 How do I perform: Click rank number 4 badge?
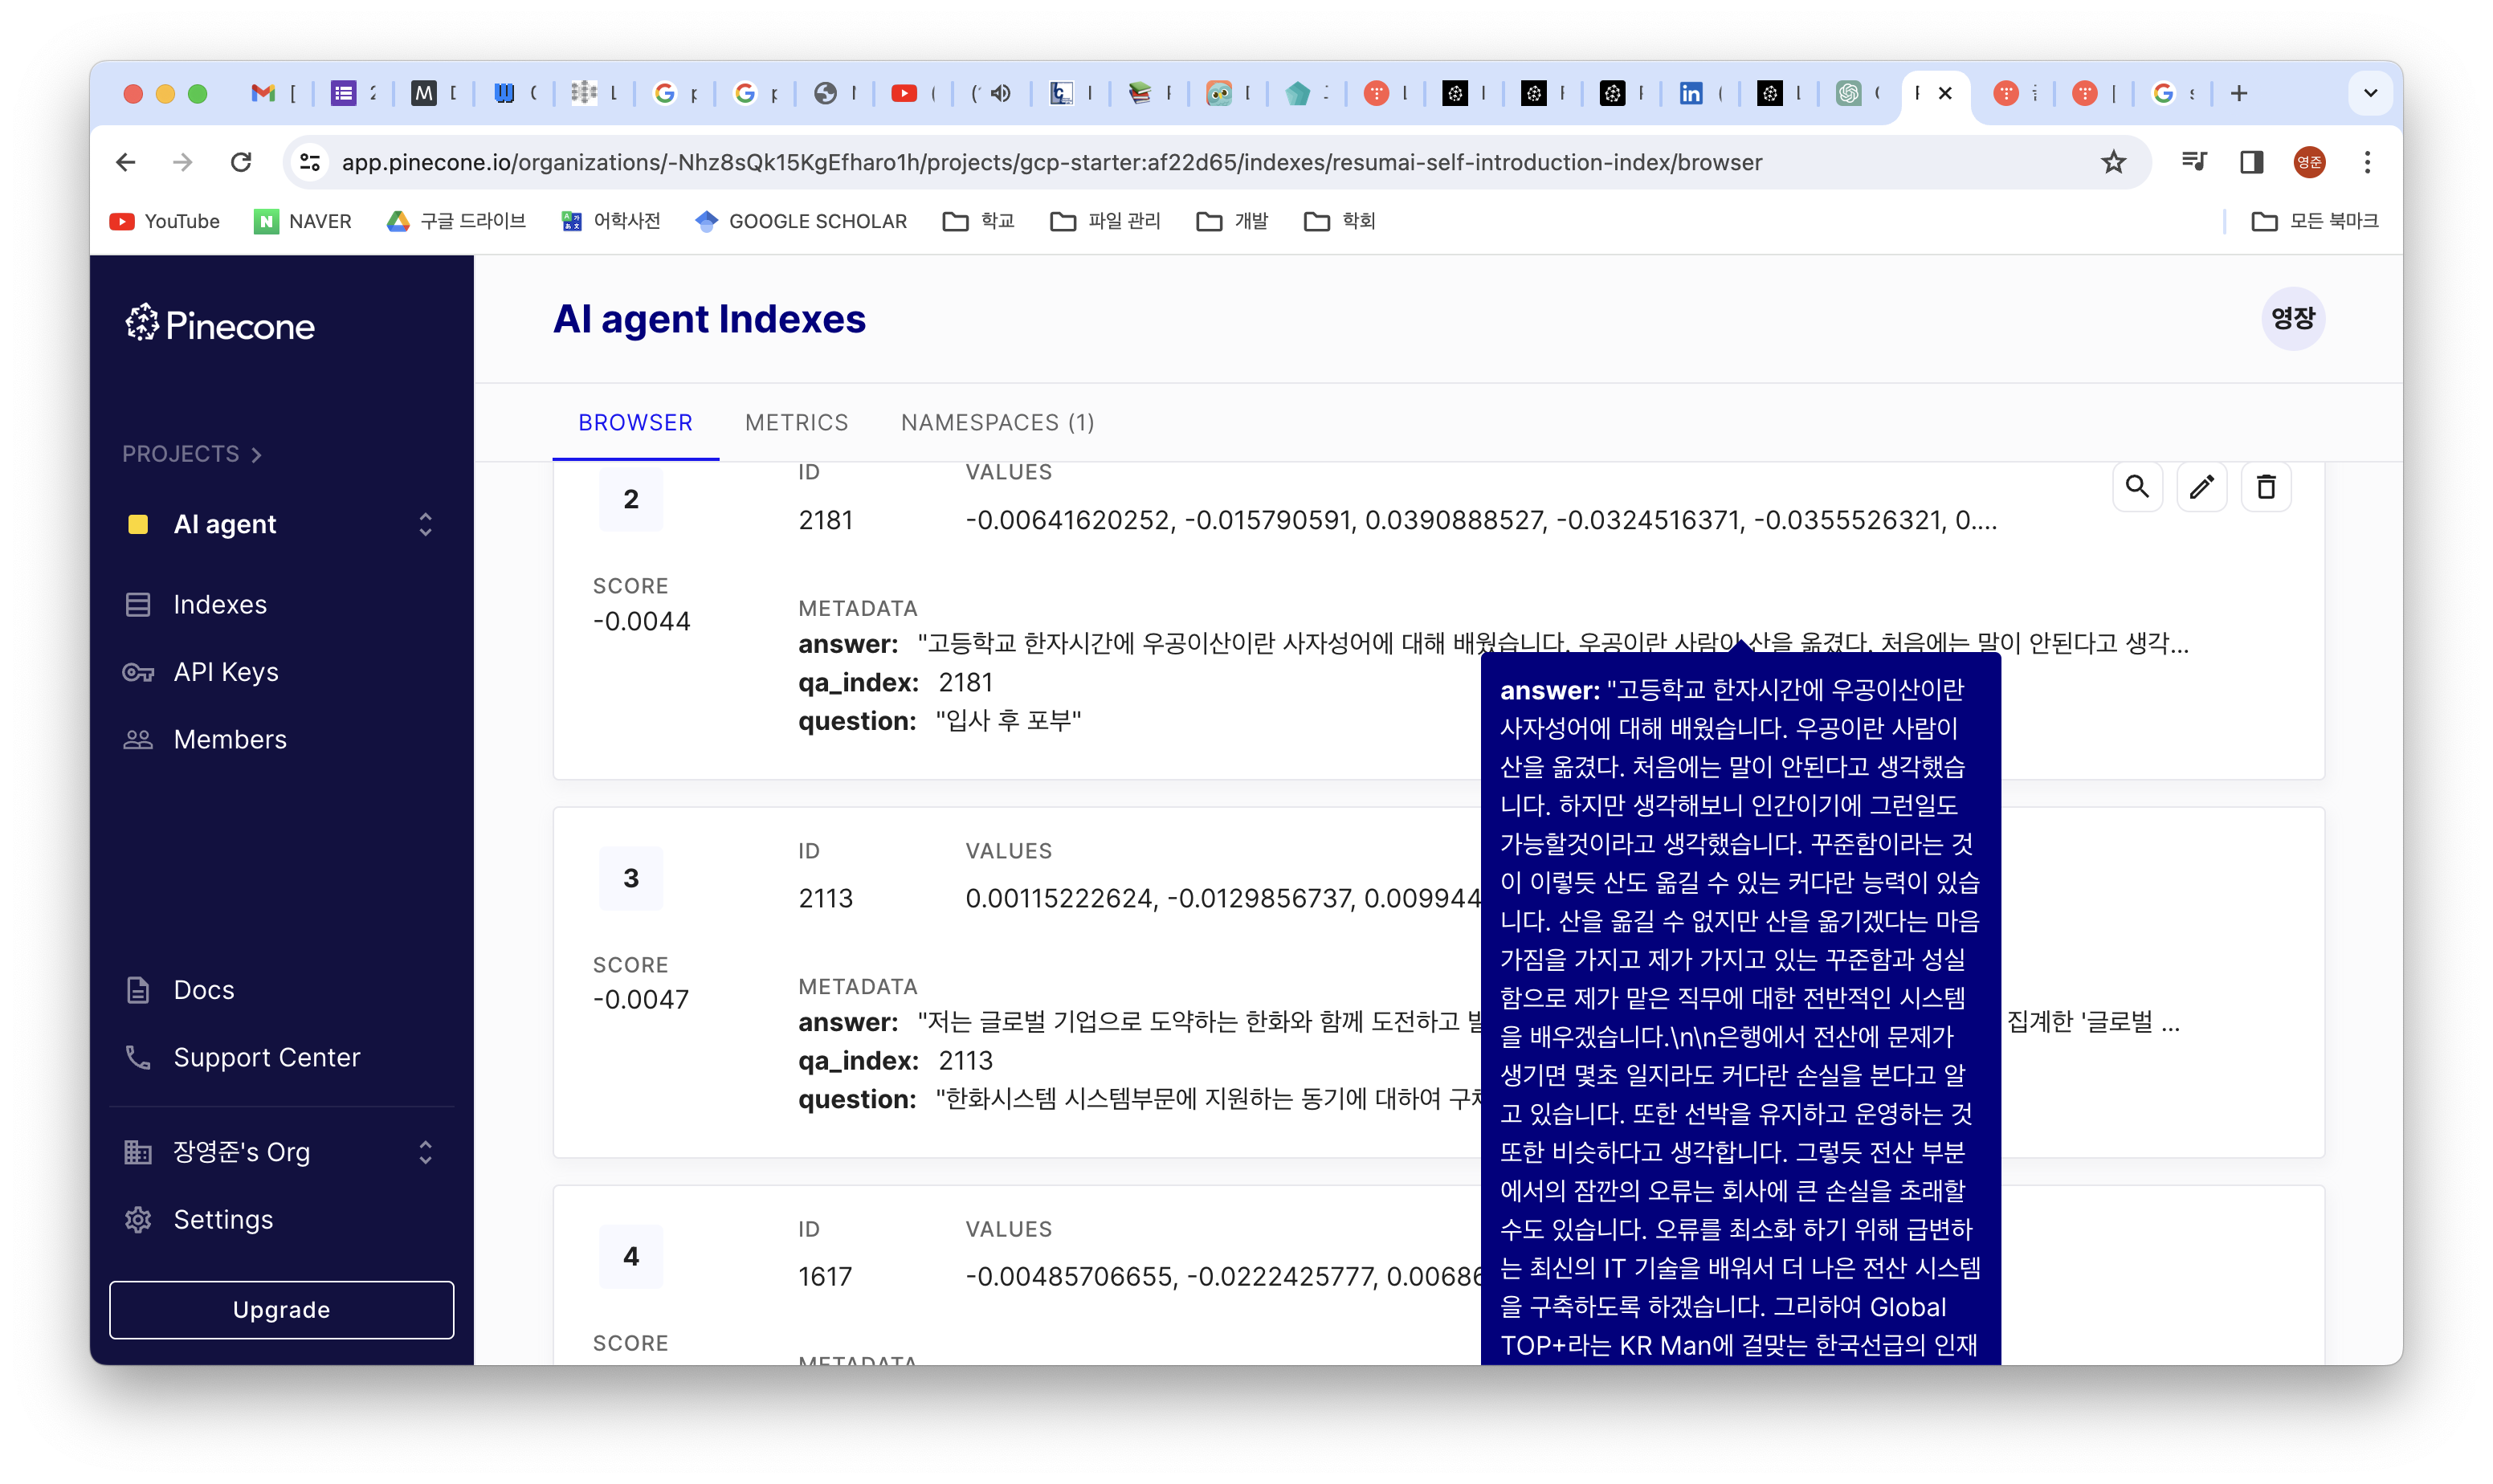pyautogui.click(x=630, y=1256)
